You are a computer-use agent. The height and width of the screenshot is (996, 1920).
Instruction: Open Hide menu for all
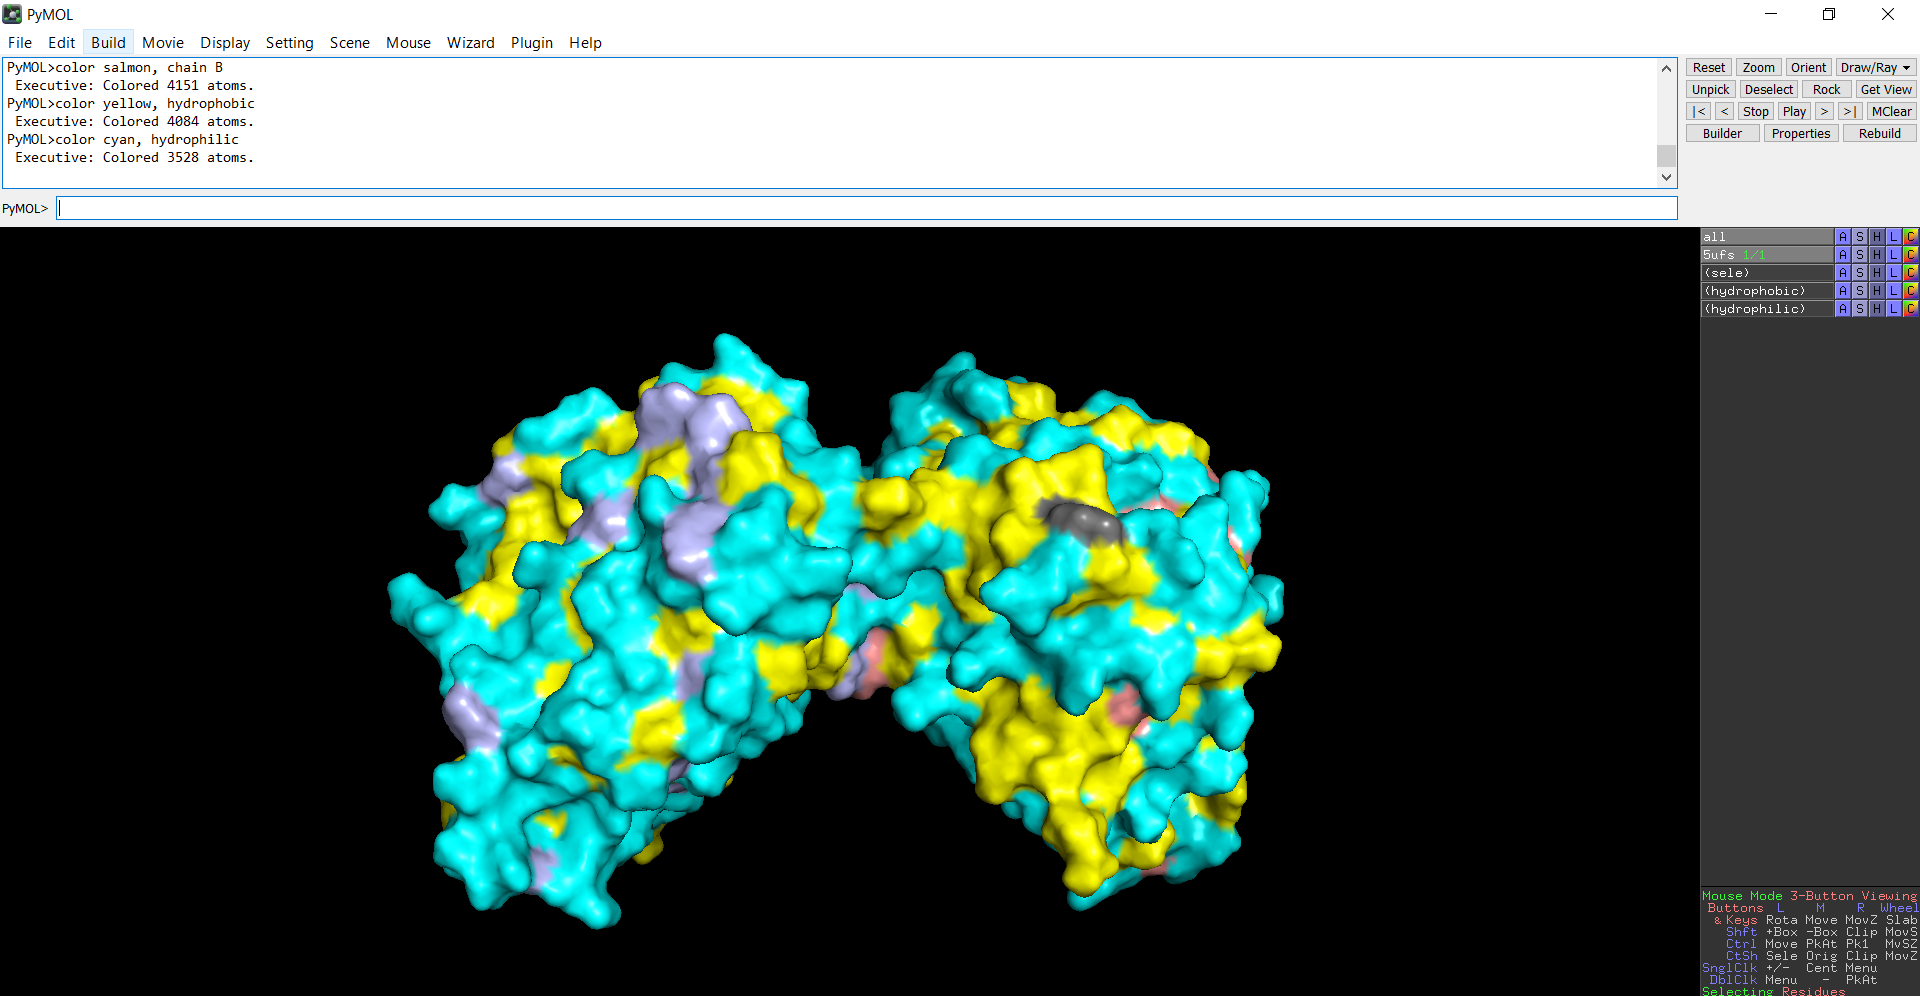coord(1876,237)
